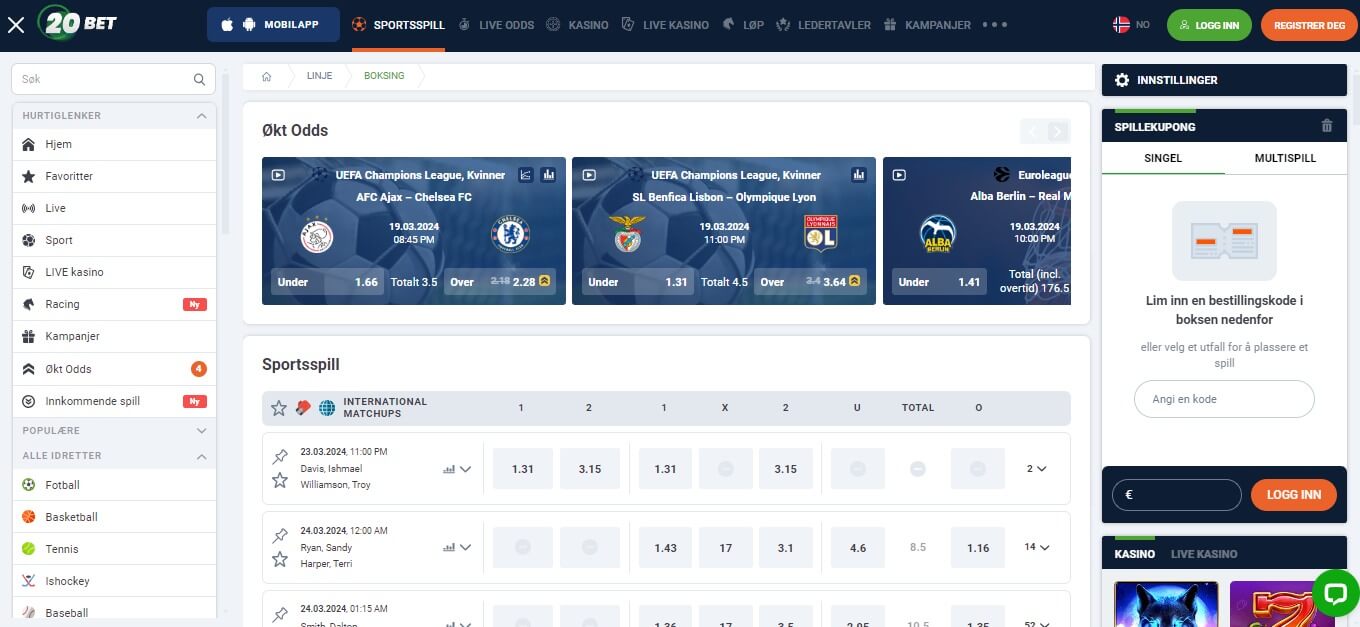Image resolution: width=1360 pixels, height=627 pixels.
Task: Click the REGISTRER DEG button
Action: [x=1309, y=25]
